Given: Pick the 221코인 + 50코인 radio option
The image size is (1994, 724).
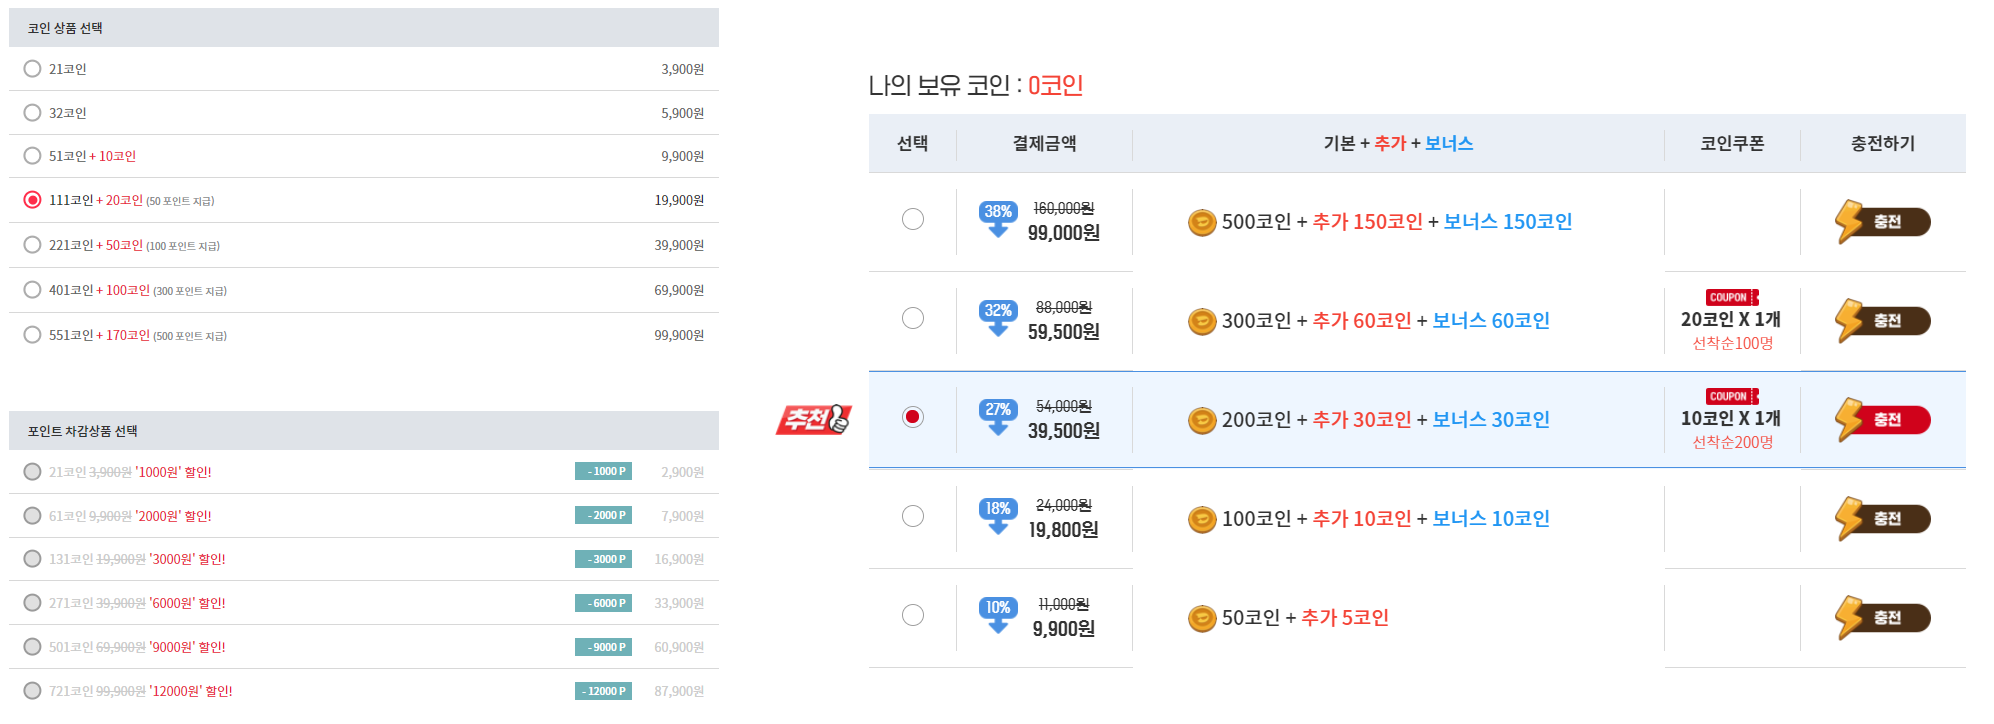Looking at the screenshot, I should (x=32, y=245).
